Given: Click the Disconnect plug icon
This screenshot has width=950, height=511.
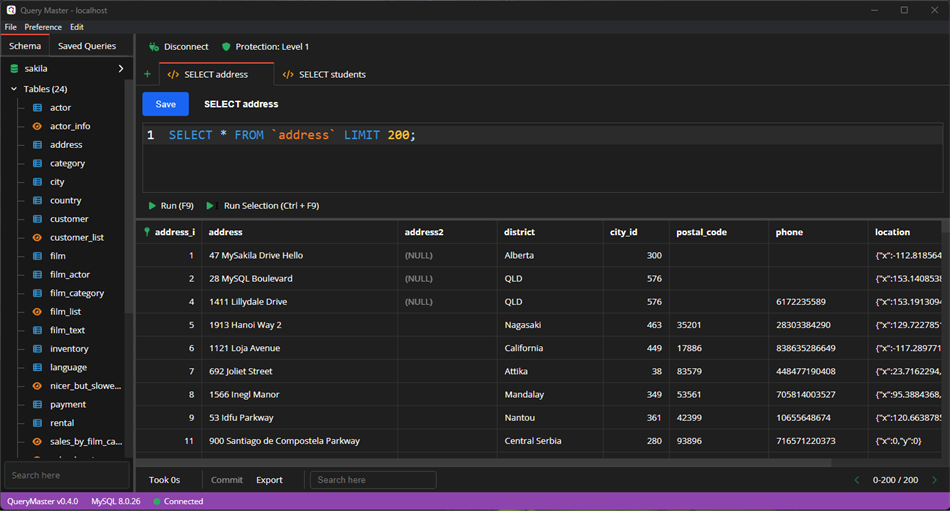Looking at the screenshot, I should 153,47.
